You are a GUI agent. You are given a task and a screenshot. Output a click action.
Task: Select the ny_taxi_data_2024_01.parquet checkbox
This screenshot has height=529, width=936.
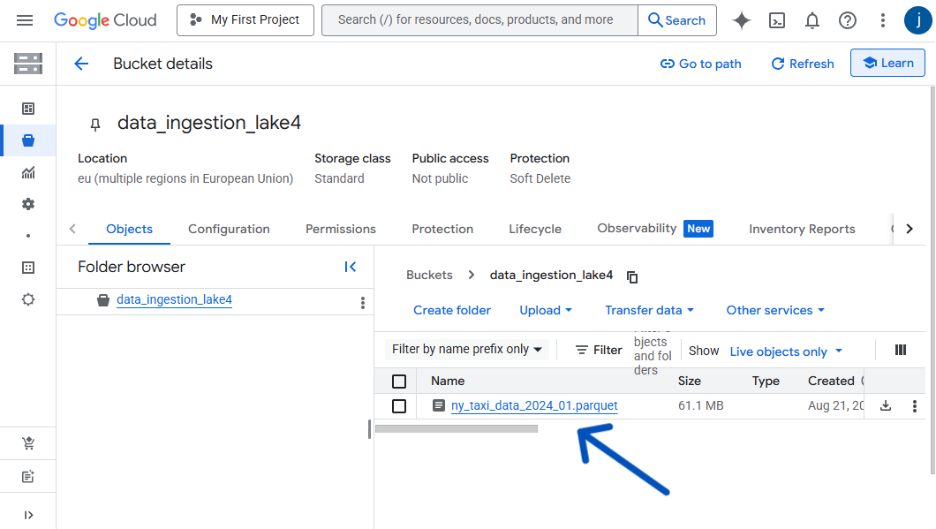point(399,406)
